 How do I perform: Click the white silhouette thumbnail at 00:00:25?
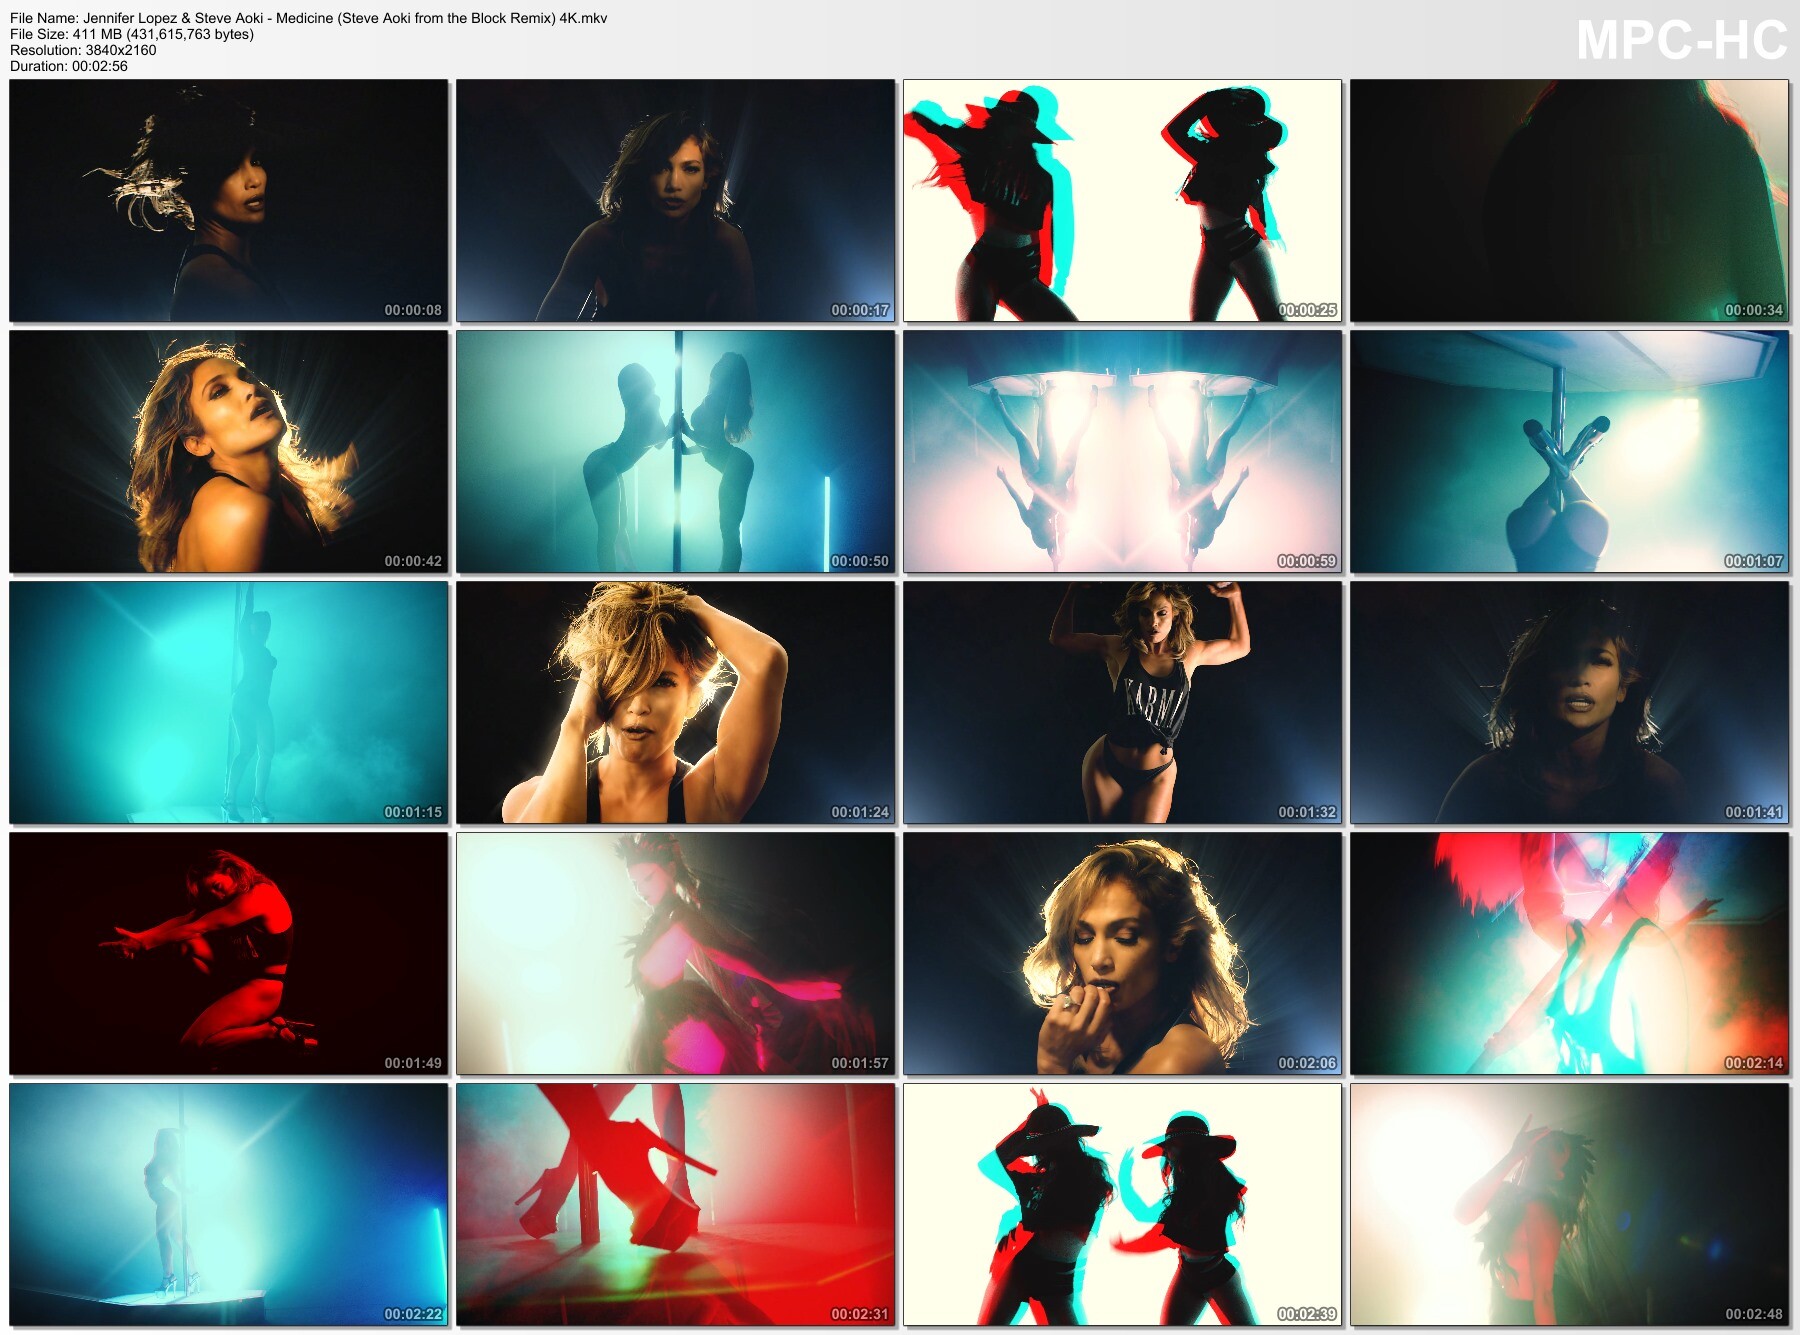pos(1122,201)
